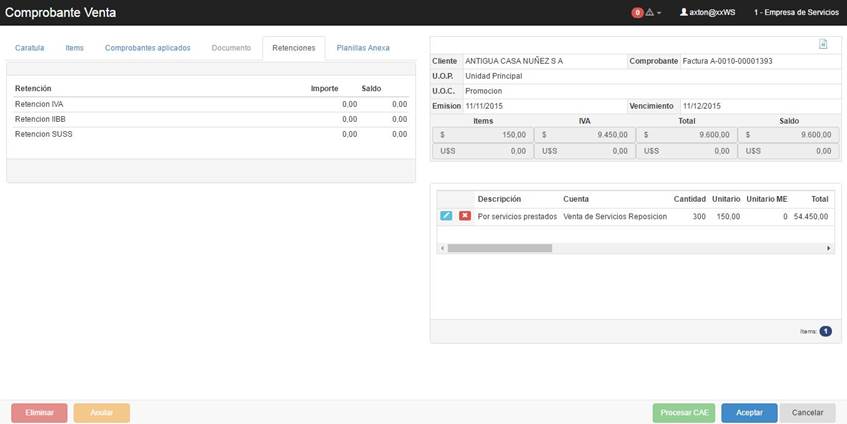Confirm with the blue Aceptar button
This screenshot has width=847, height=424.
(x=749, y=413)
